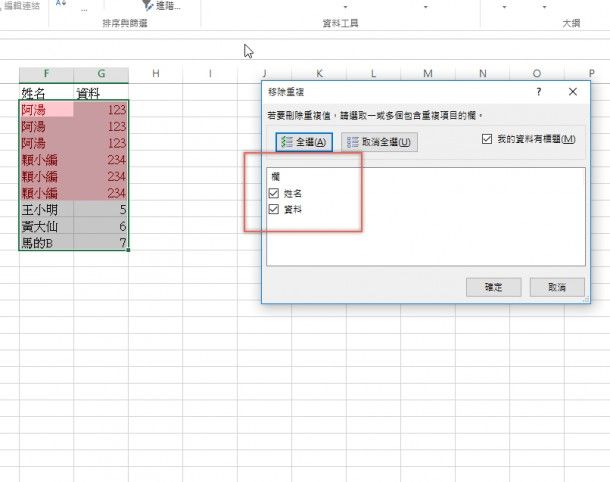Select the first 阿湯 cell

(x=46, y=109)
